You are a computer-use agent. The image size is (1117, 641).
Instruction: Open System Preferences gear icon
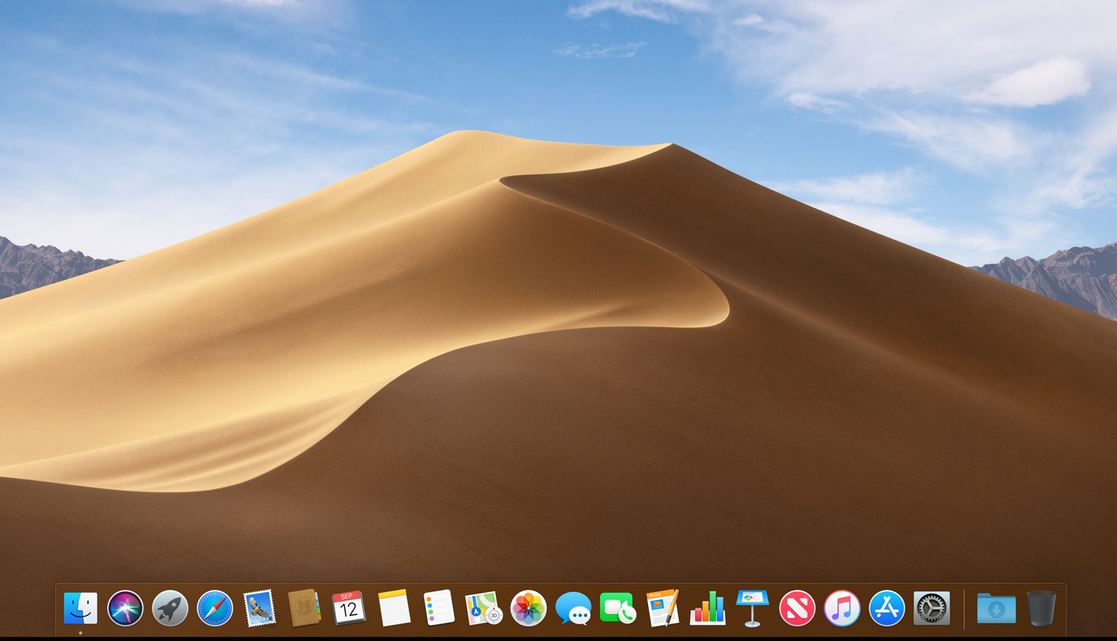pos(932,608)
